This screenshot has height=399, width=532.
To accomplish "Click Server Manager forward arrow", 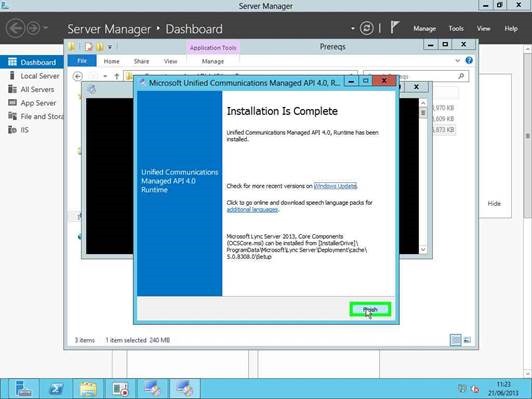I will point(33,28).
